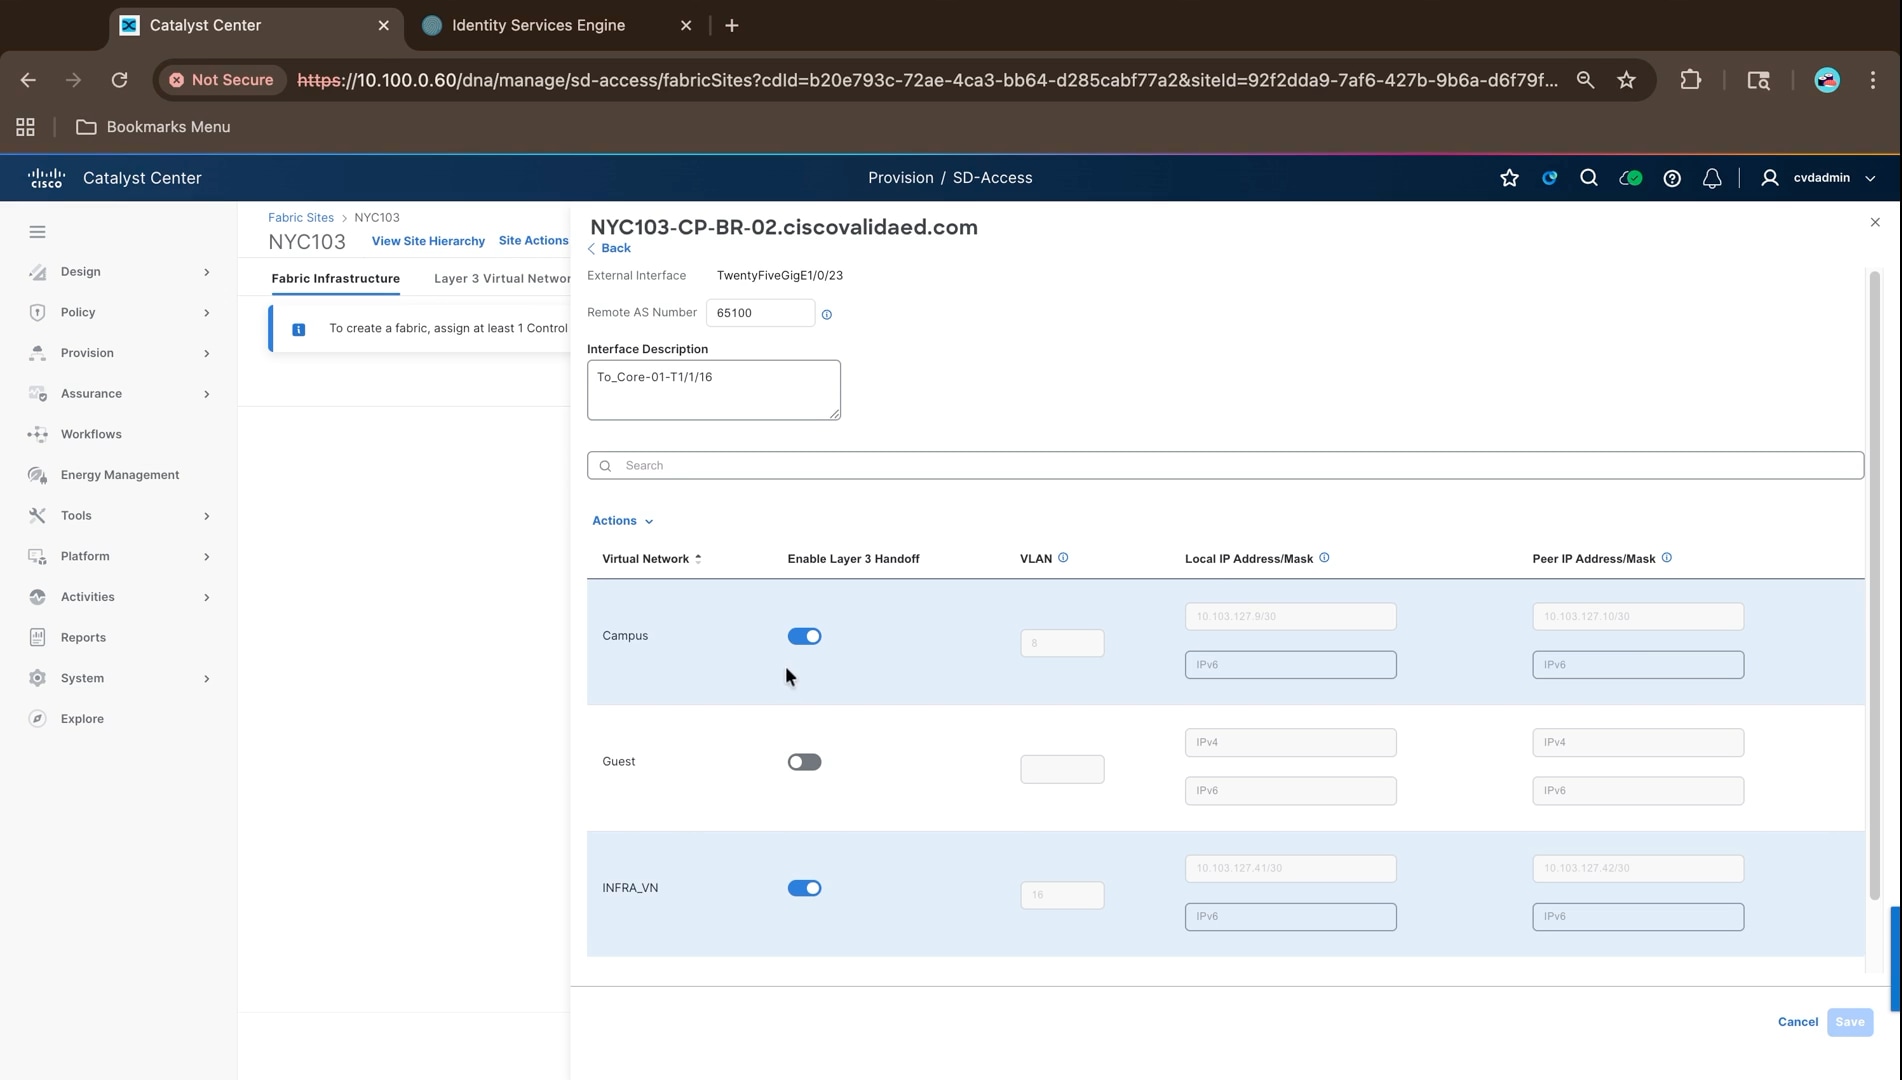
Task: Click the Peer IP Address/Mask info icon
Action: [x=1666, y=558]
